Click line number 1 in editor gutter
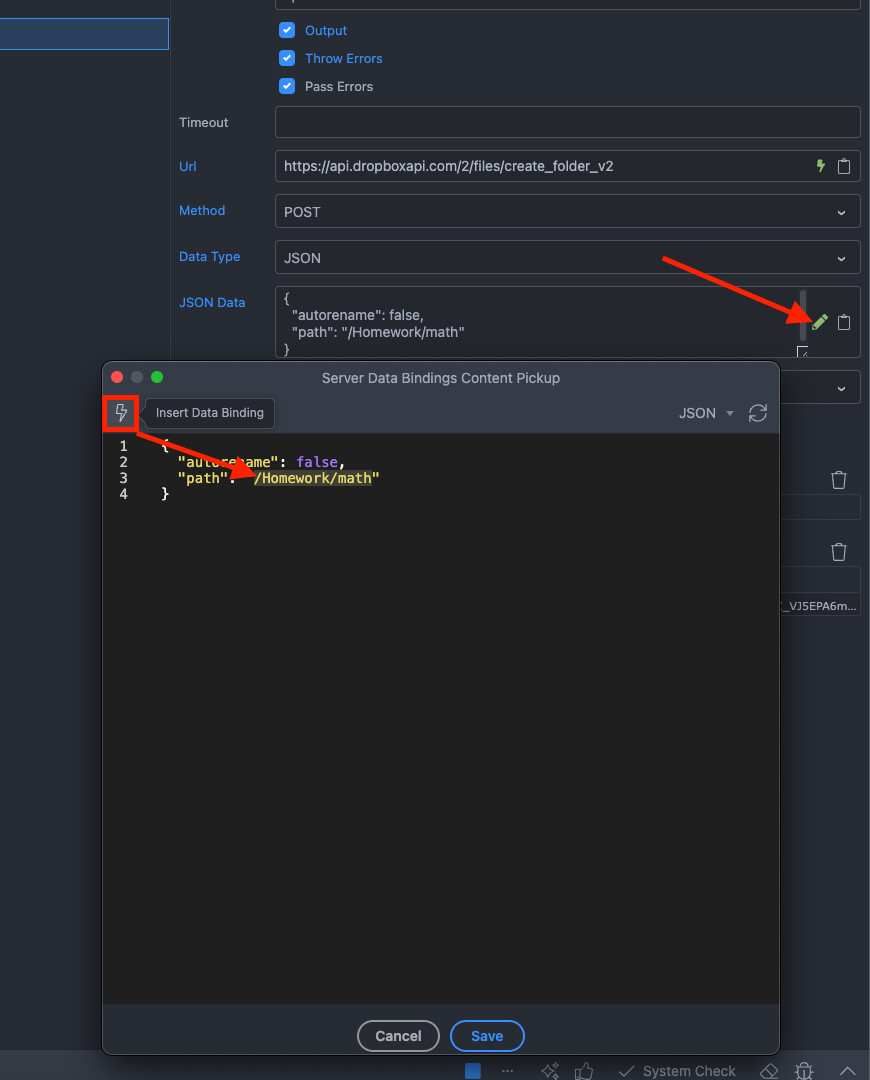Image resolution: width=870 pixels, height=1080 pixels. tap(123, 446)
